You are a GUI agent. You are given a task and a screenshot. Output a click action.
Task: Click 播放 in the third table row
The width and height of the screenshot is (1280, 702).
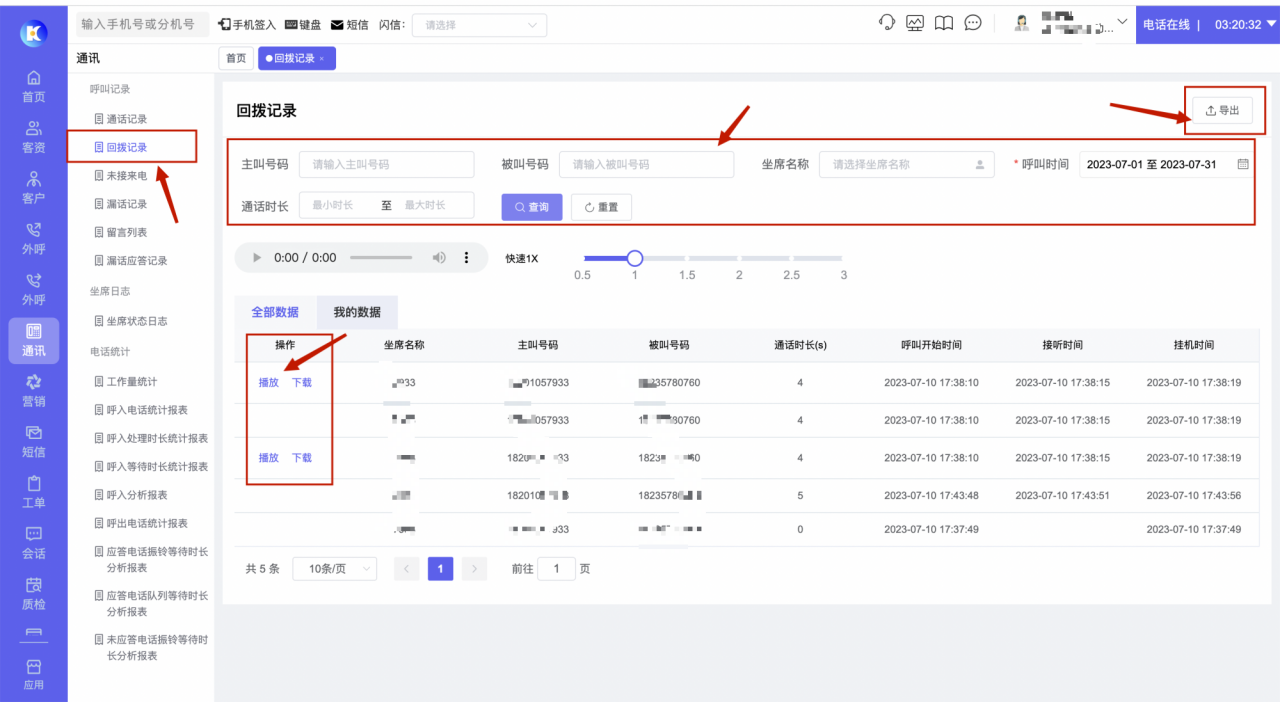click(x=269, y=457)
